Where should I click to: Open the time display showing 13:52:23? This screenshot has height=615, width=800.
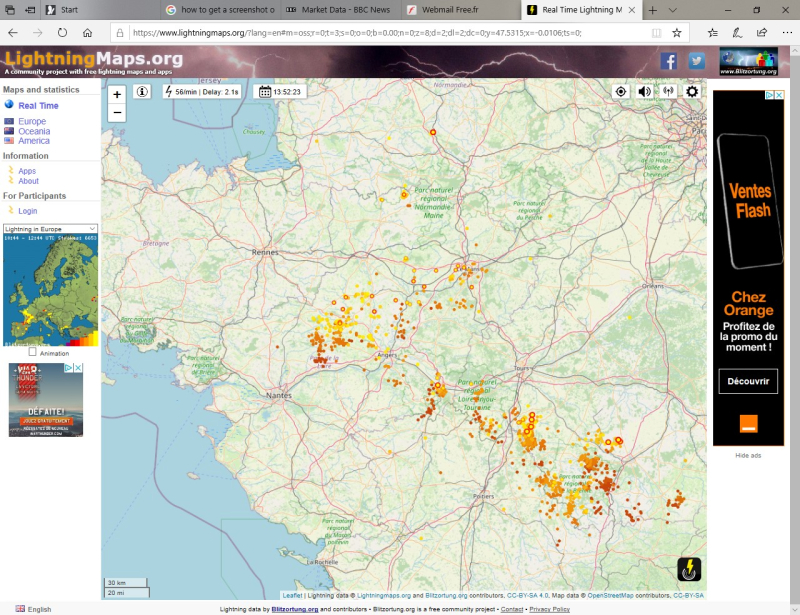pos(280,92)
